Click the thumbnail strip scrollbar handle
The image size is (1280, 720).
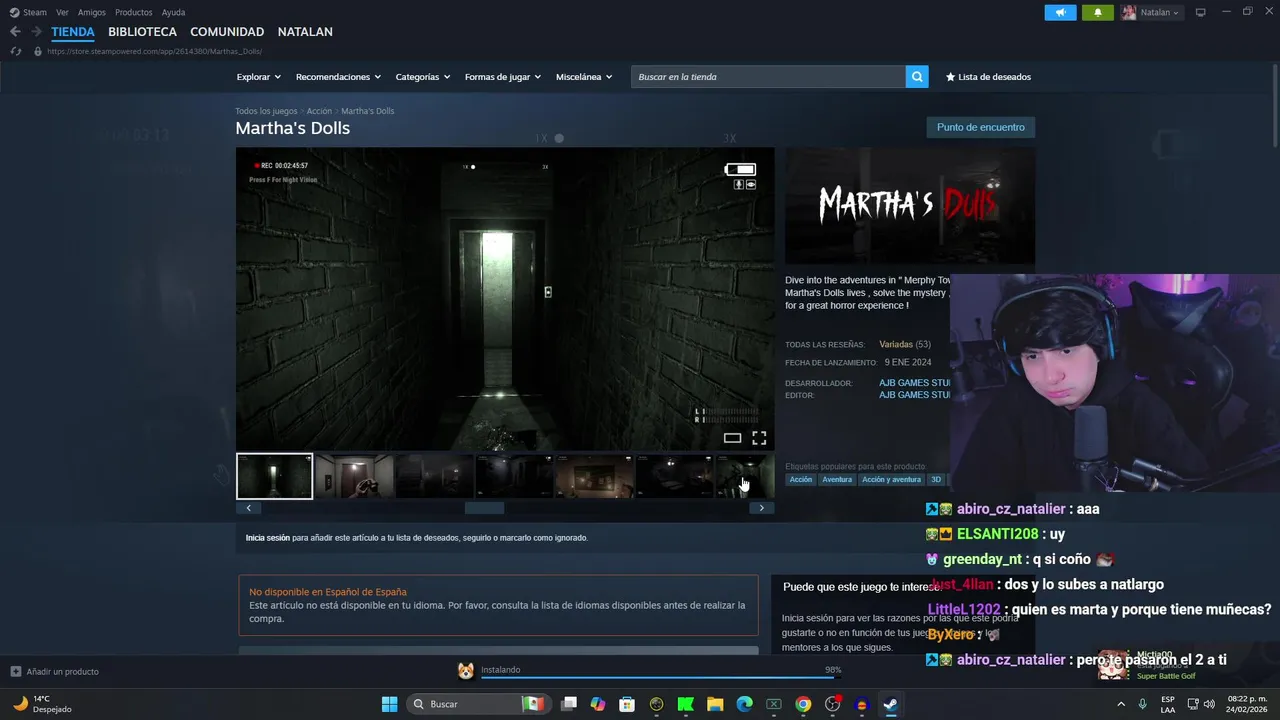click(484, 508)
